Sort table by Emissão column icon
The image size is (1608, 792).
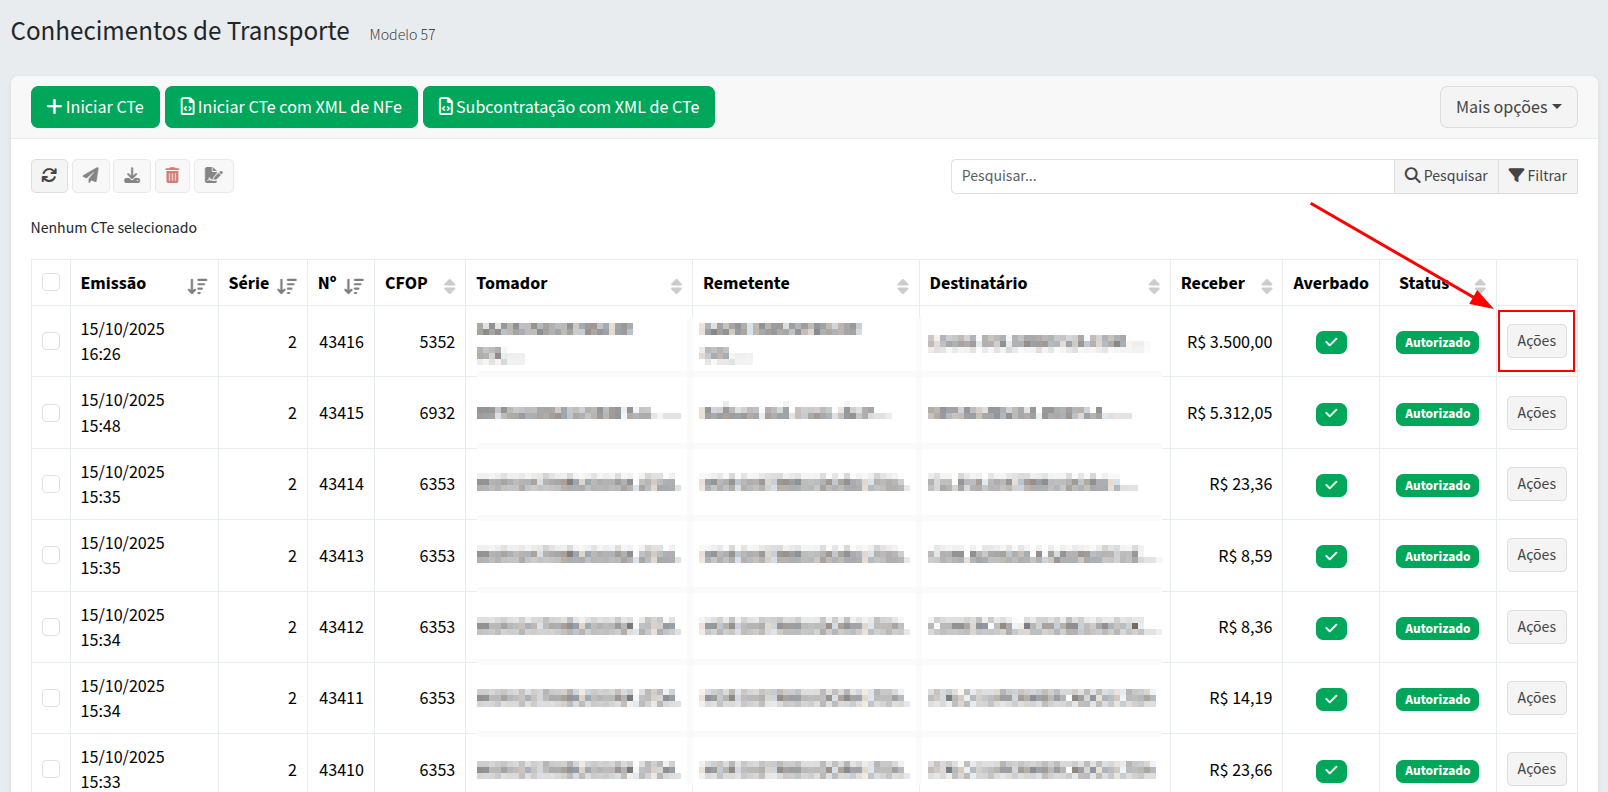click(197, 286)
